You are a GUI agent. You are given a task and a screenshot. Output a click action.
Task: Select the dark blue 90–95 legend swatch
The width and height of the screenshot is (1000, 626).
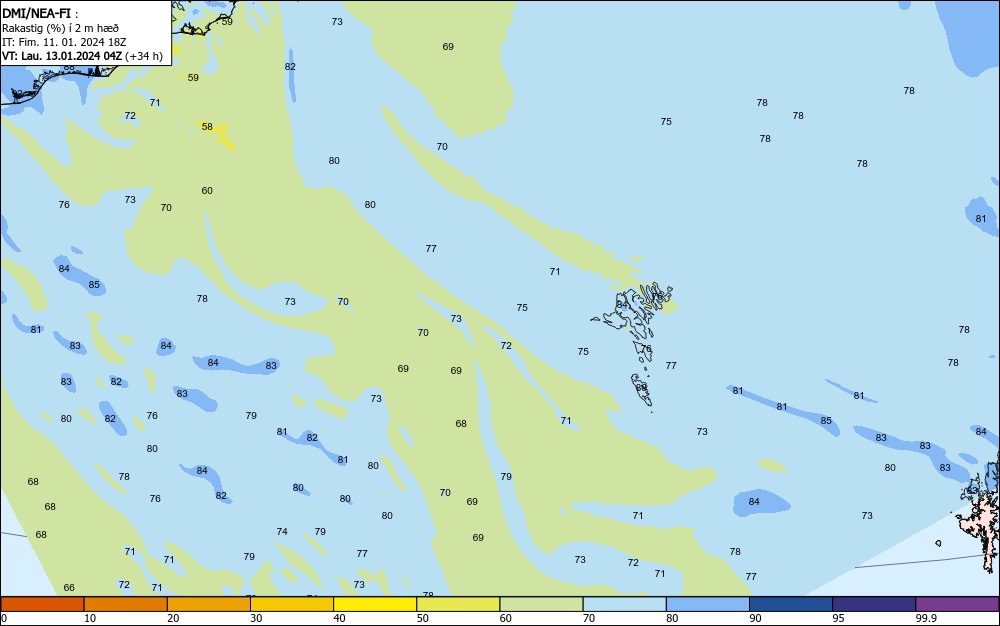coord(791,604)
